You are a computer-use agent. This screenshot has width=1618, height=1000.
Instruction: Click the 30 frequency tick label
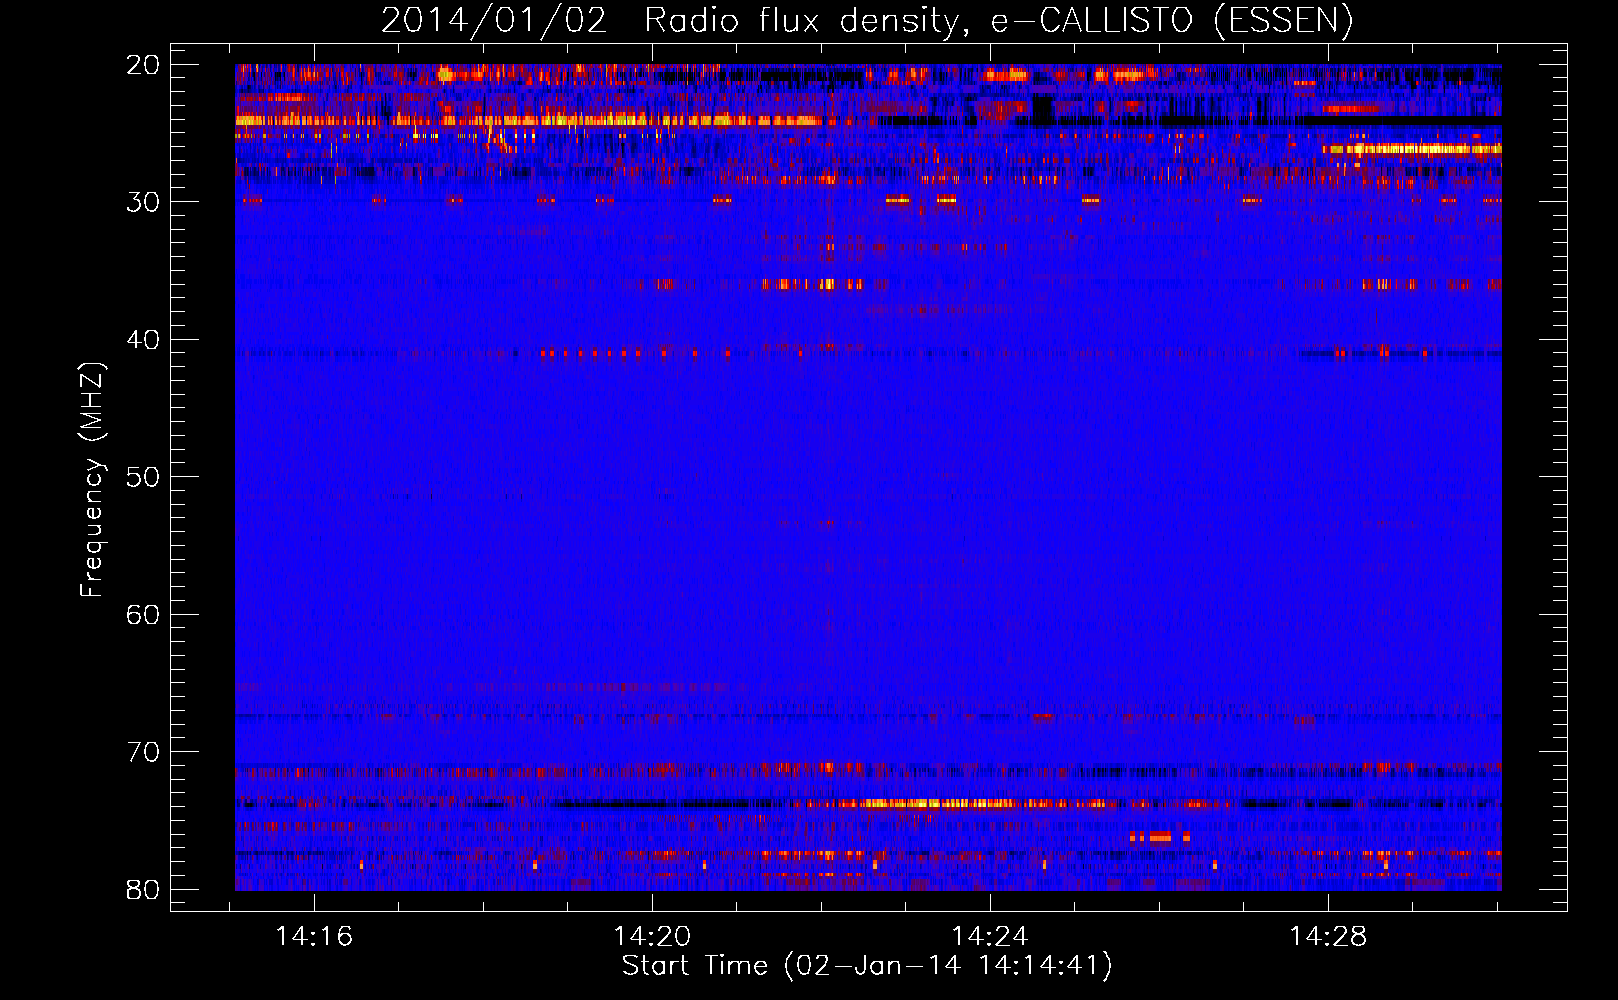coord(143,202)
